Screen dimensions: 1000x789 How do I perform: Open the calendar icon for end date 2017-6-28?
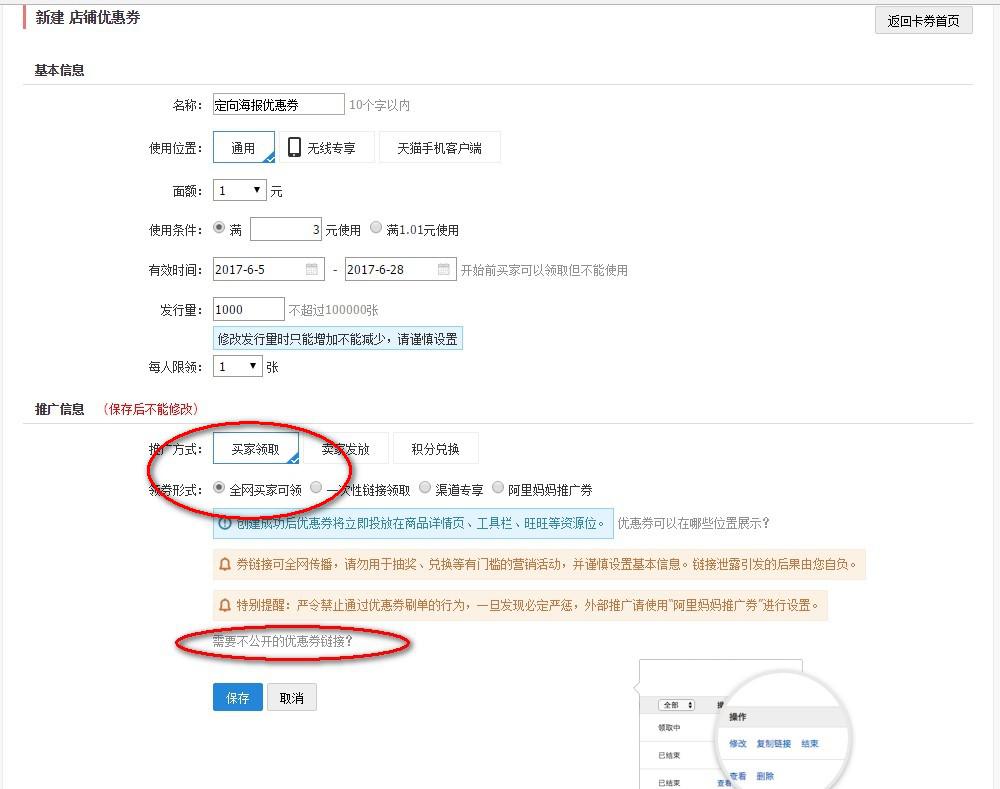[x=444, y=268]
